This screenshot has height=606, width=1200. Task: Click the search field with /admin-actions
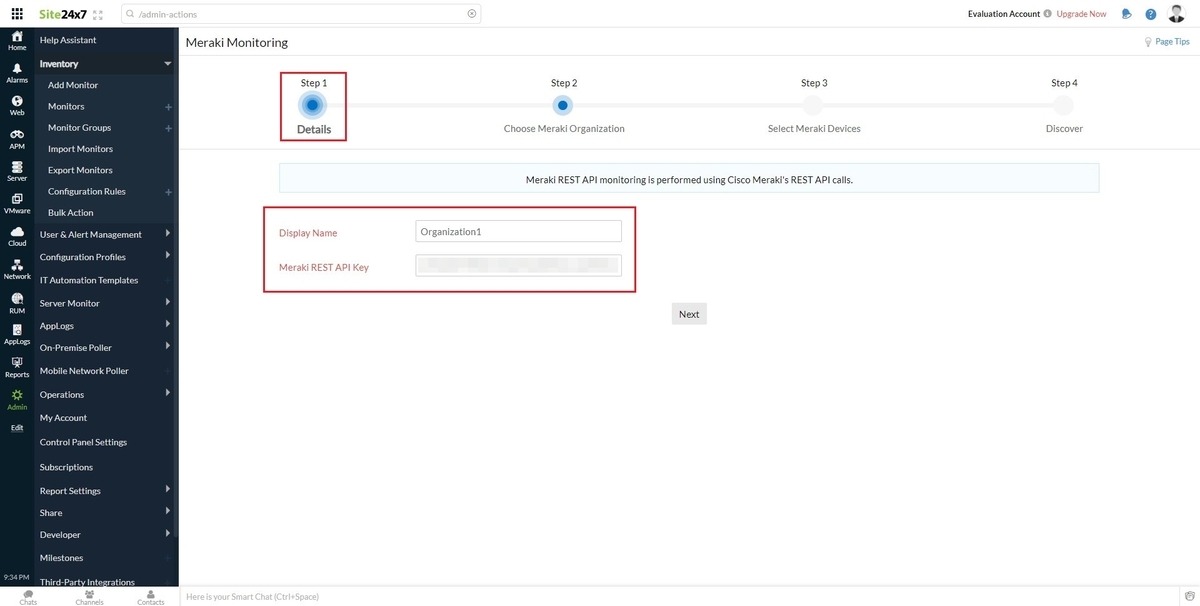(x=300, y=14)
